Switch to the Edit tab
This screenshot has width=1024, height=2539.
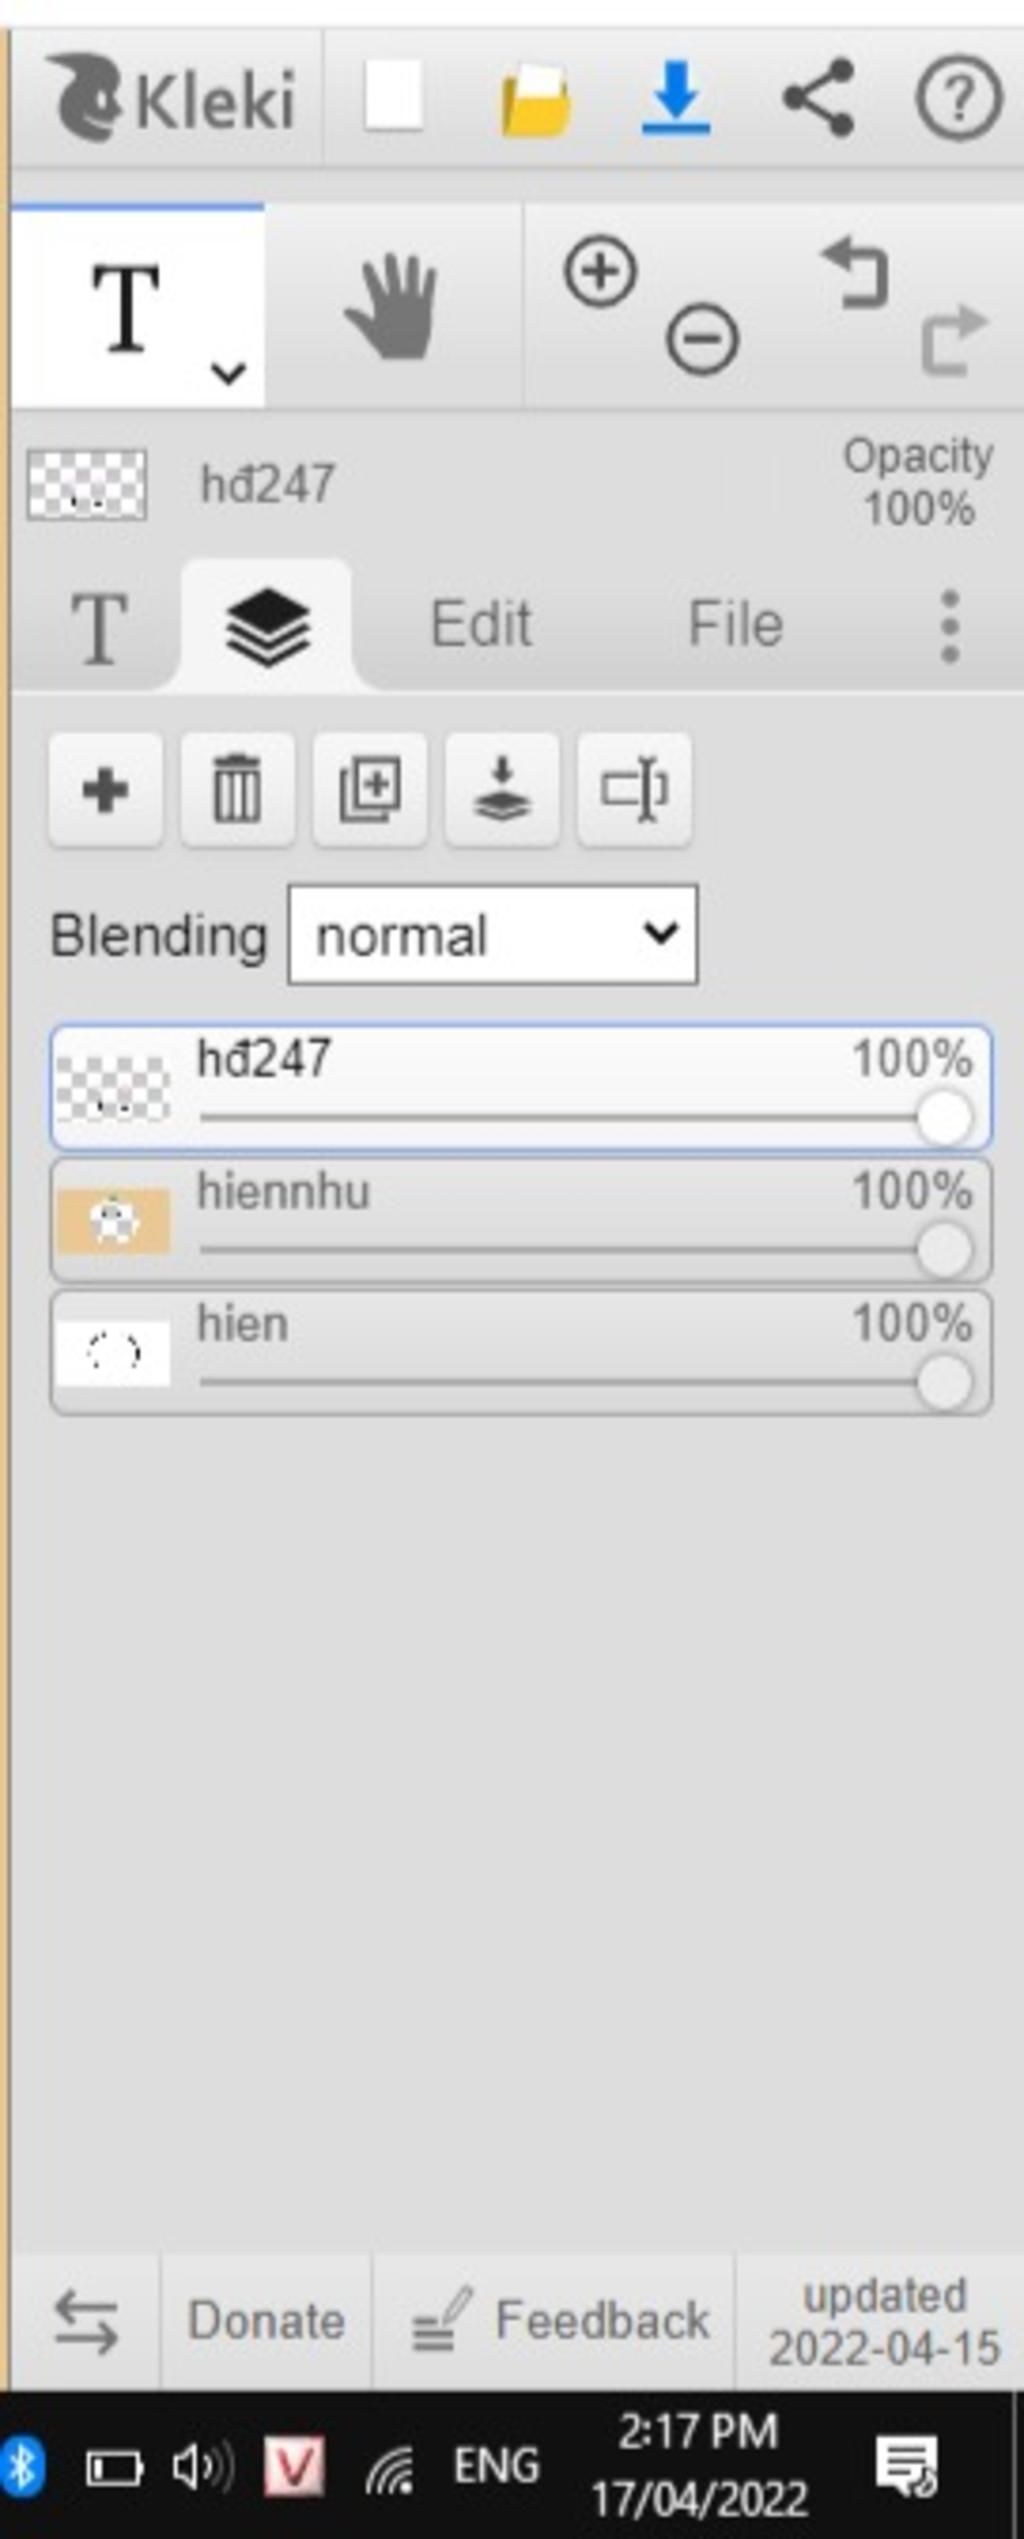coord(481,624)
